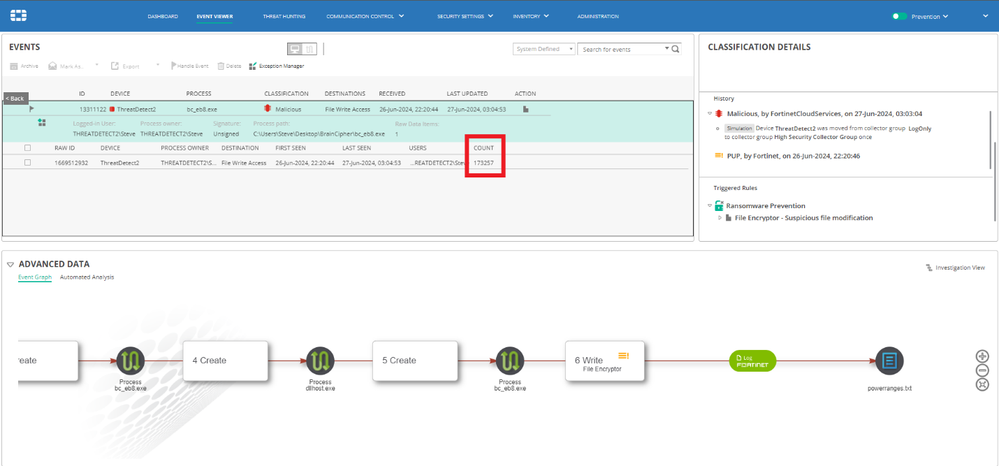Collapse the Ransomware Prevention rule
Viewport: 999px width, 466px height.
[x=710, y=206]
